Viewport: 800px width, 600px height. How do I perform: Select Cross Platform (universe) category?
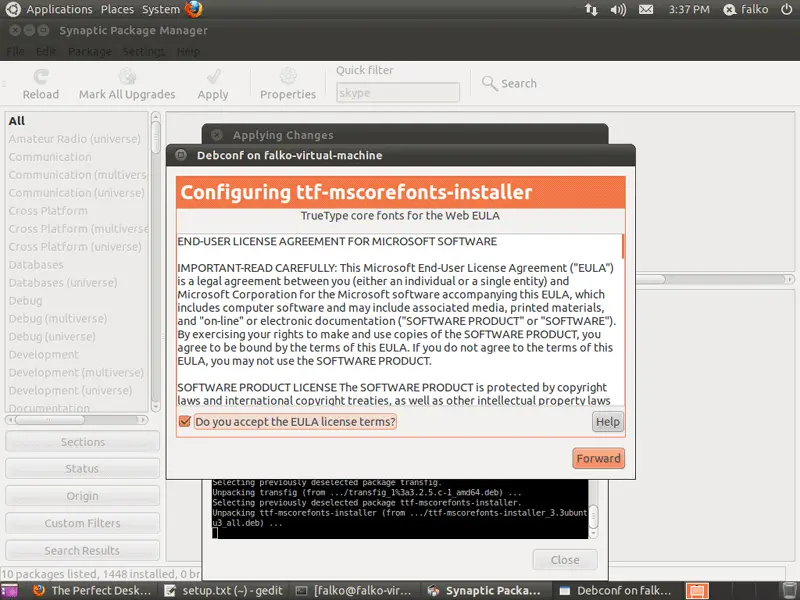pyautogui.click(x=75, y=246)
